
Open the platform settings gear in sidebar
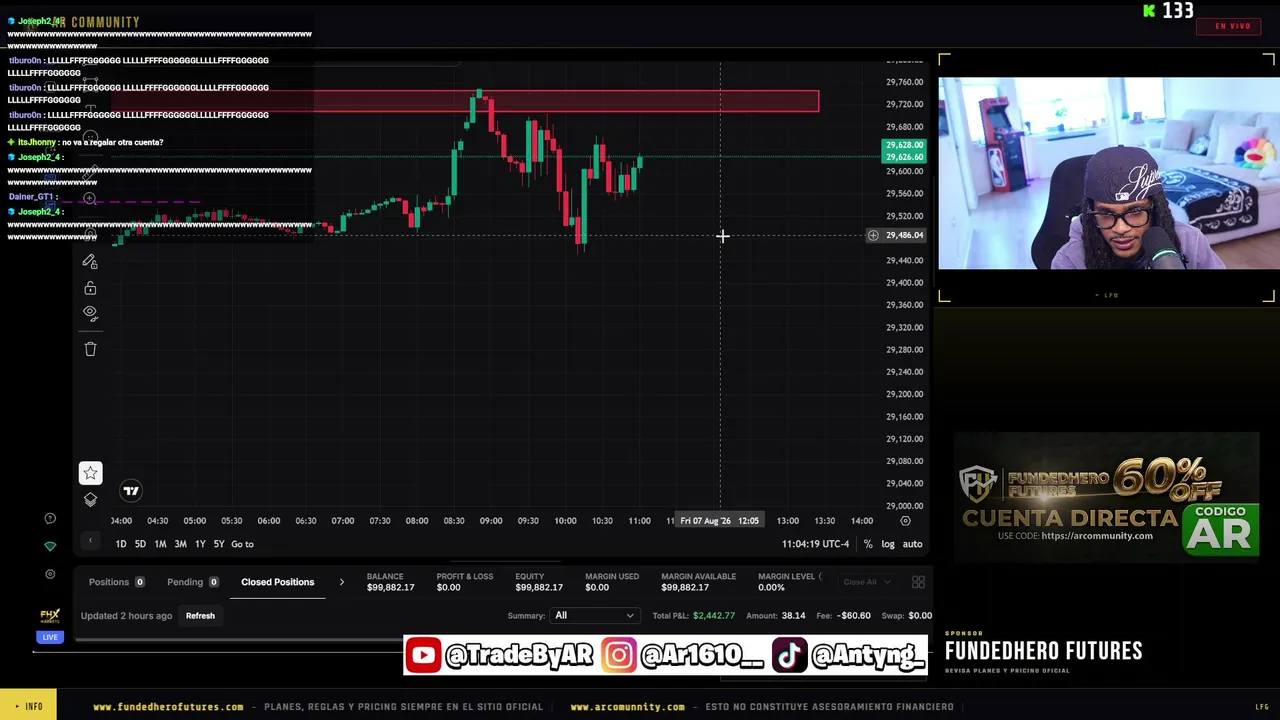click(x=50, y=574)
